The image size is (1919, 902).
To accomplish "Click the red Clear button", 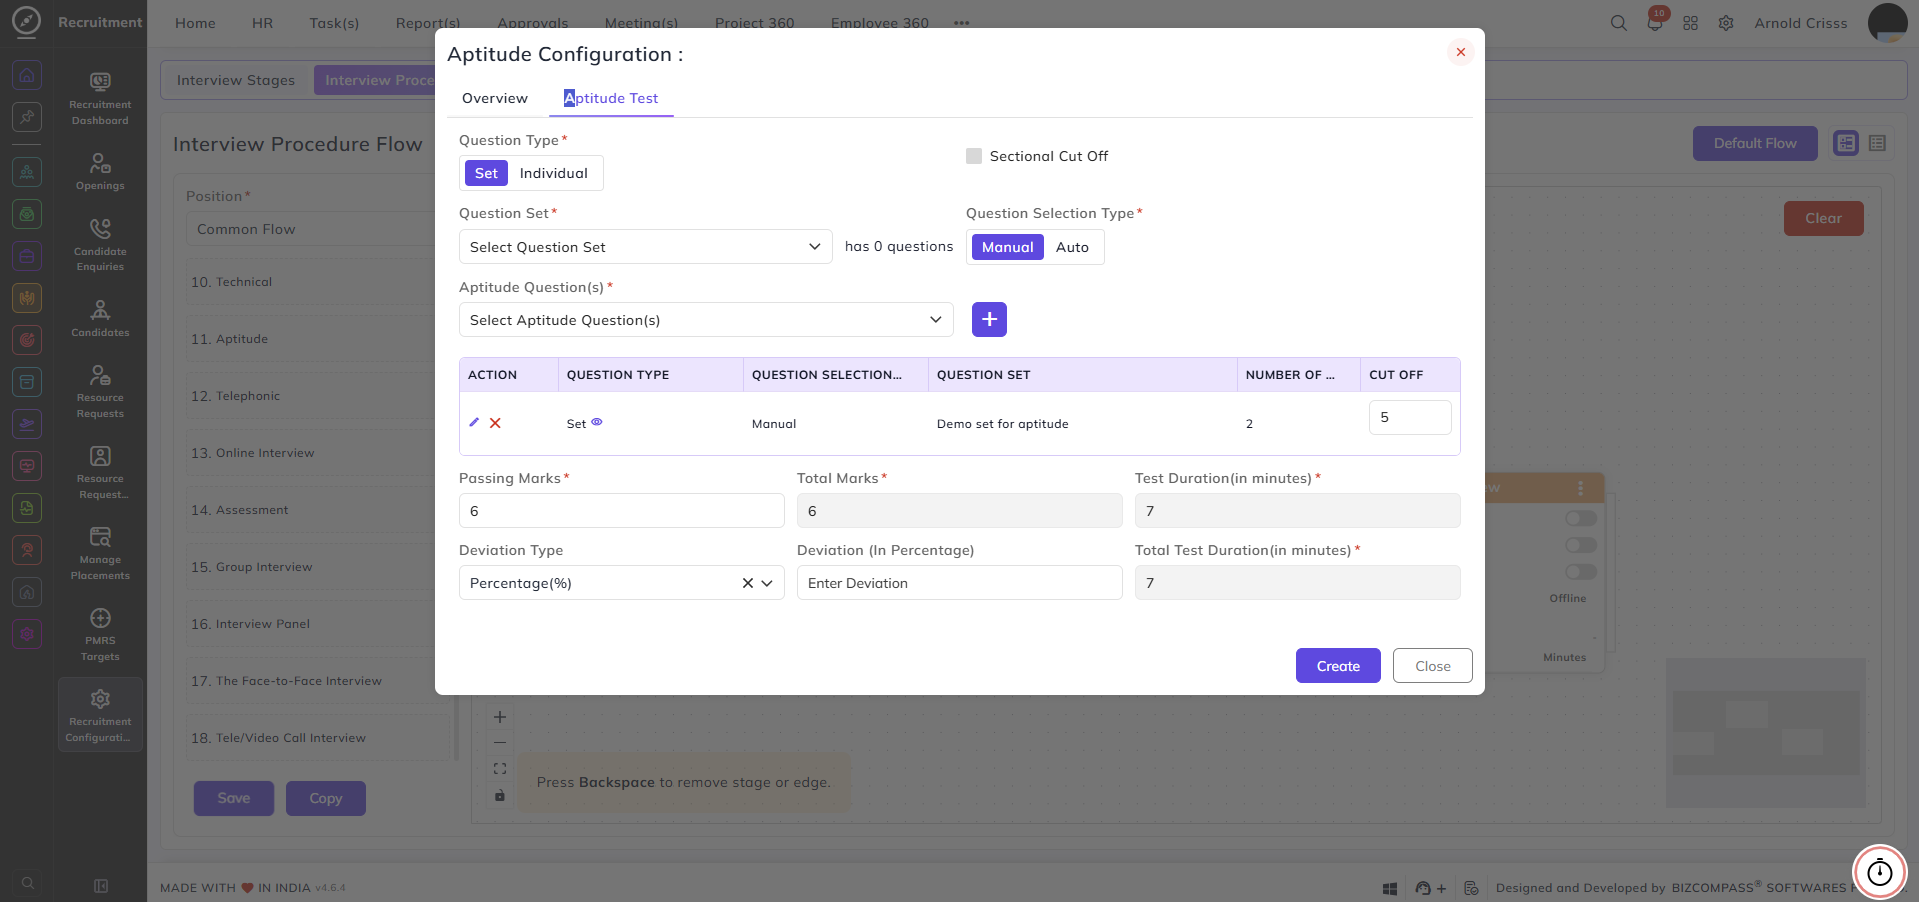I will pos(1823,218).
